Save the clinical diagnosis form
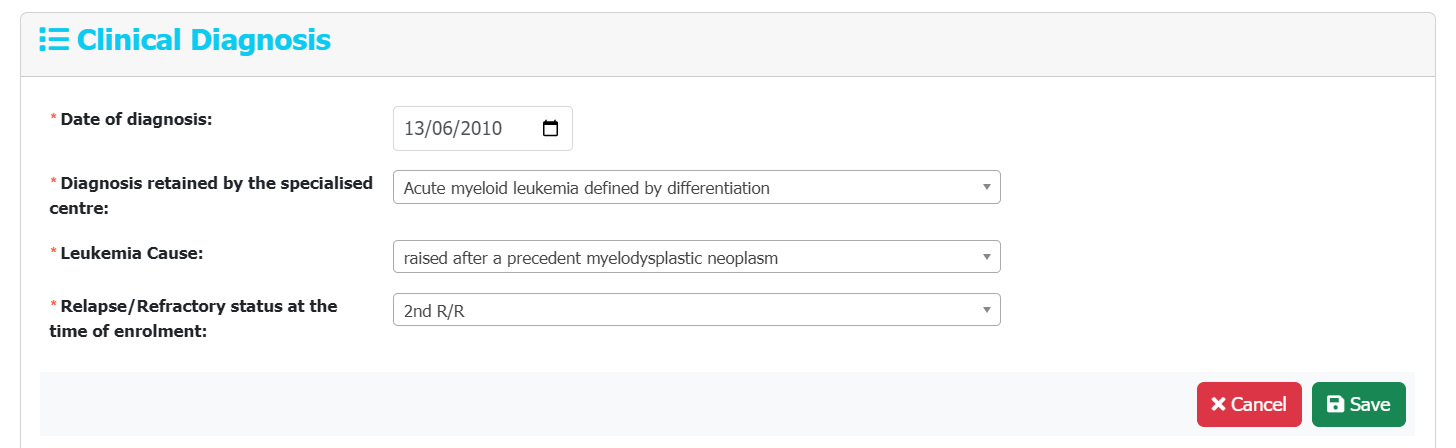The width and height of the screenshot is (1456, 448). (1359, 404)
